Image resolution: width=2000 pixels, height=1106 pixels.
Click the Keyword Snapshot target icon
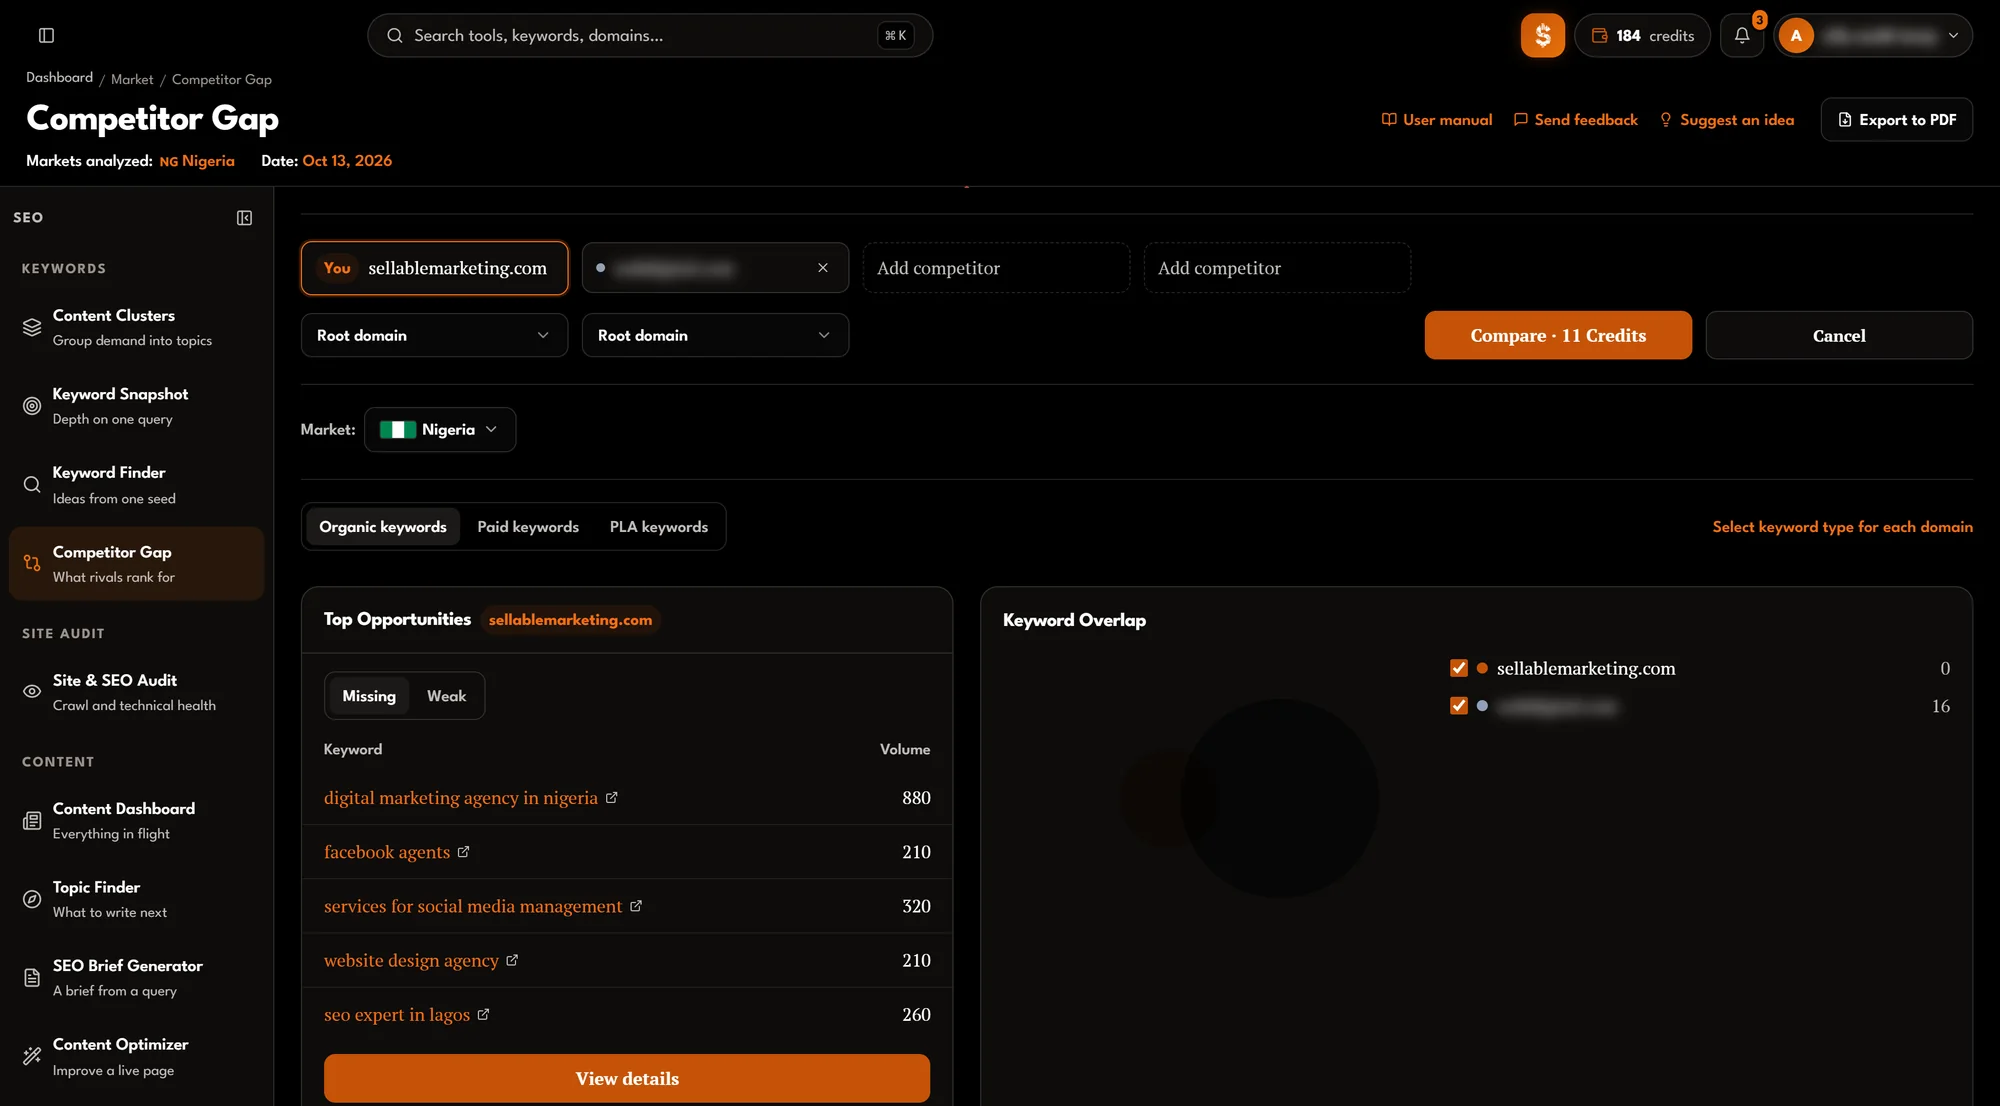pos(32,406)
